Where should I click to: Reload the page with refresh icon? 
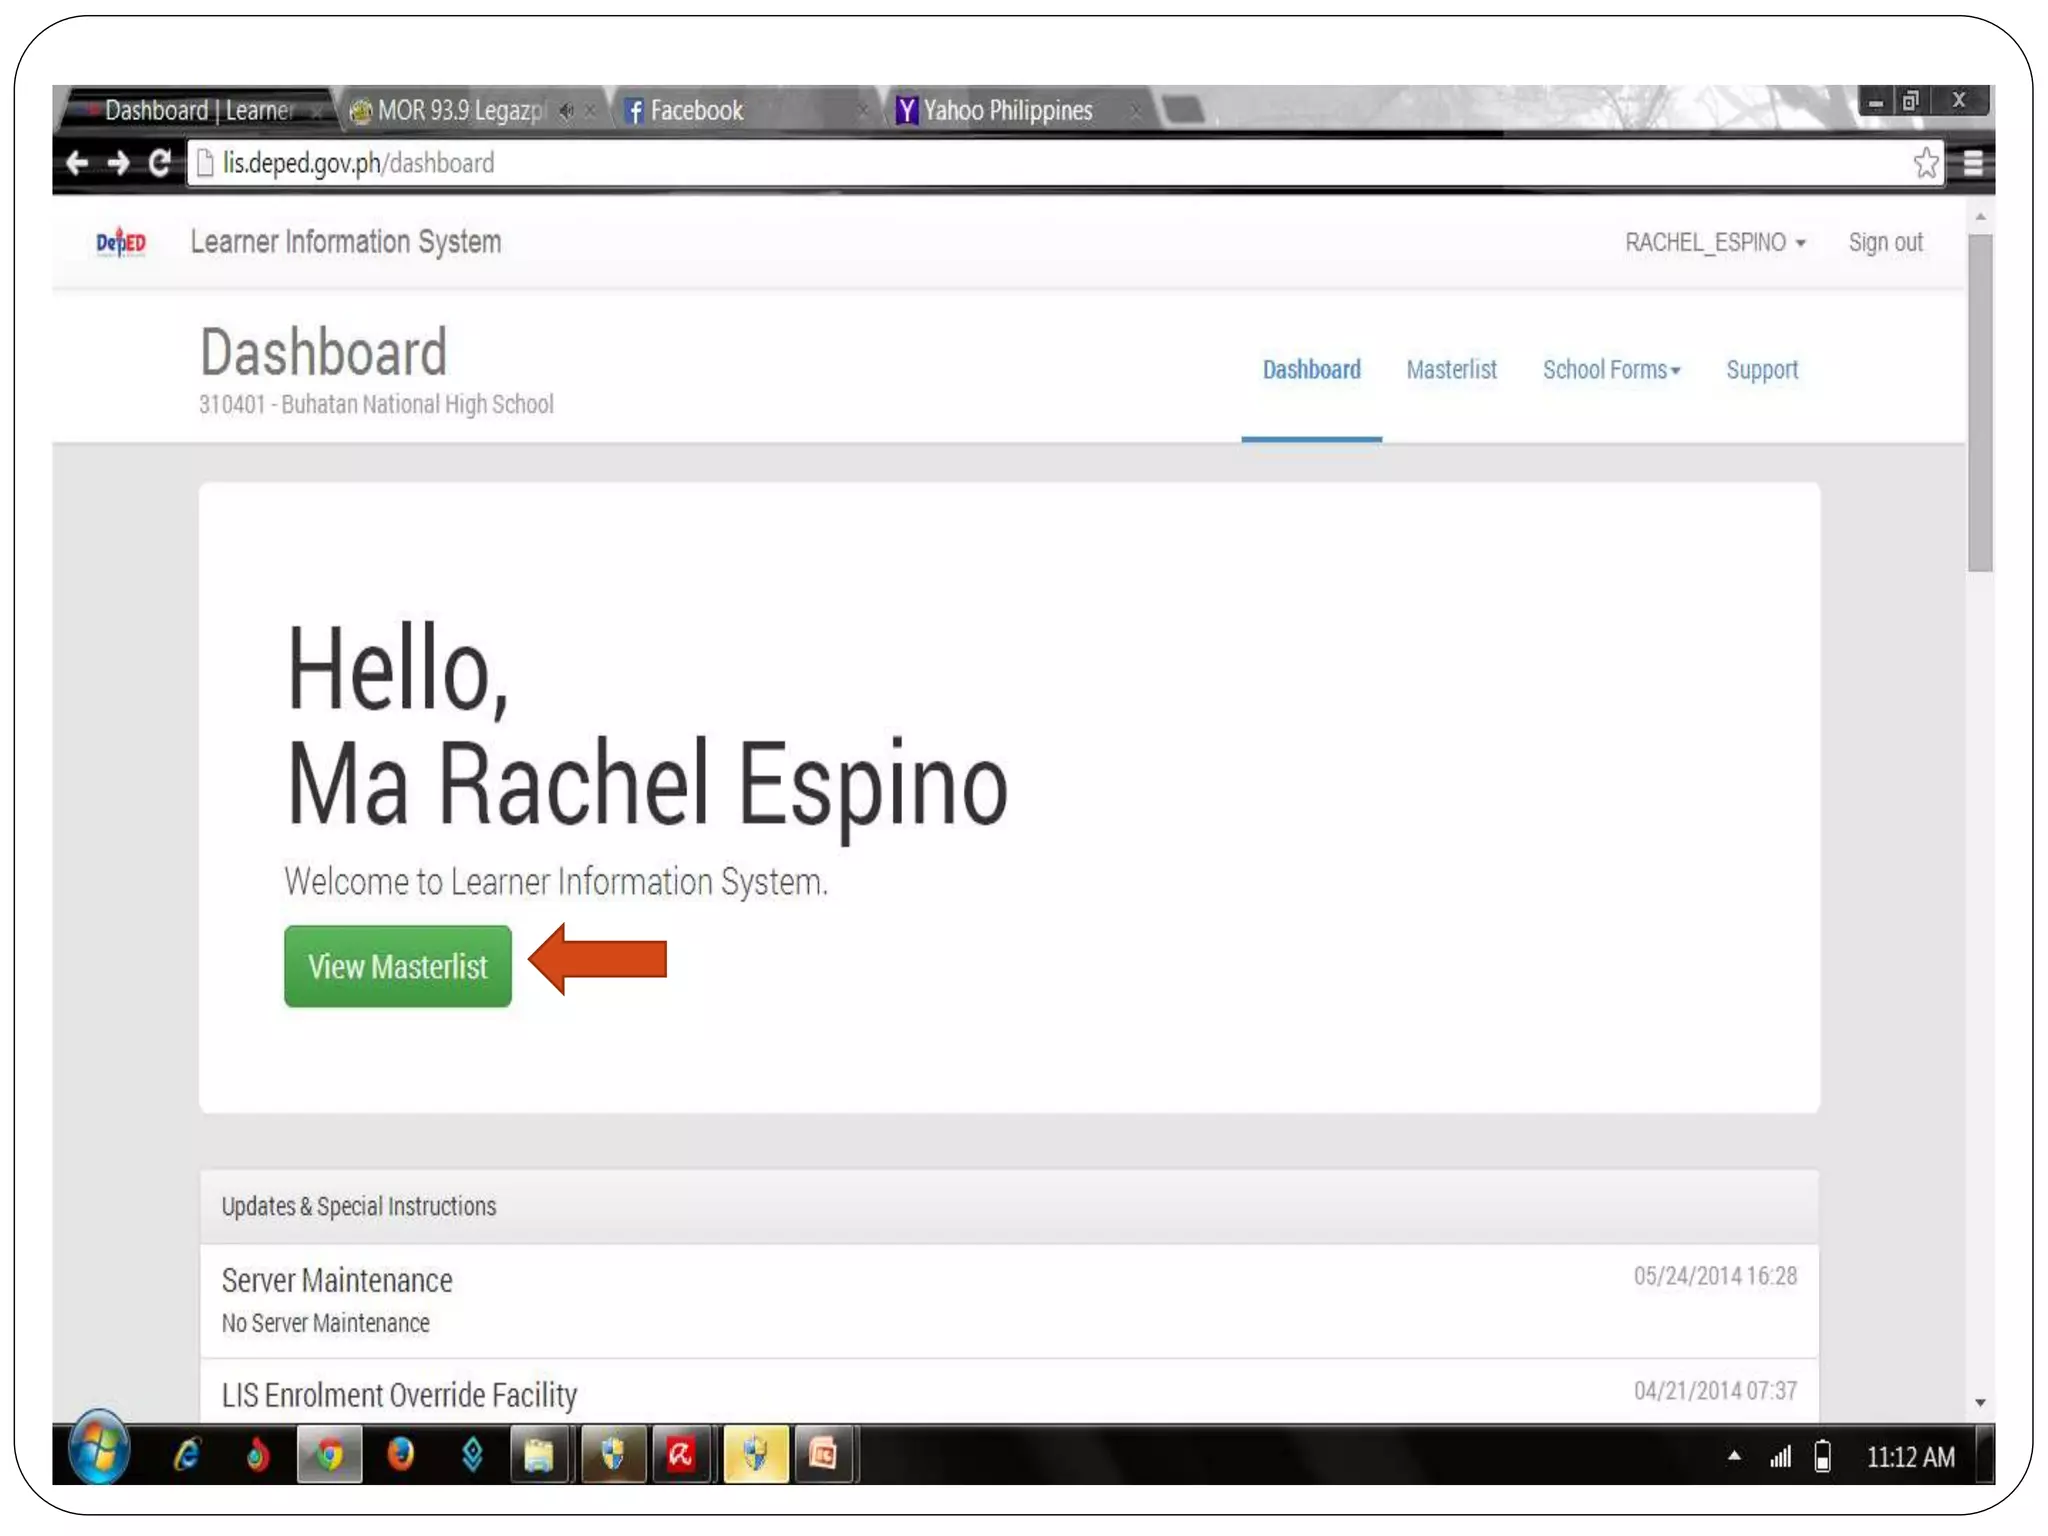159,163
